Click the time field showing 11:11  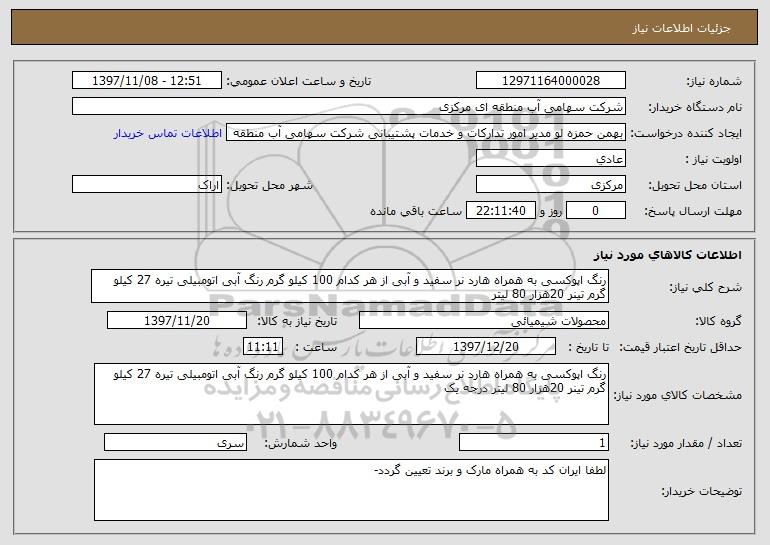(263, 347)
